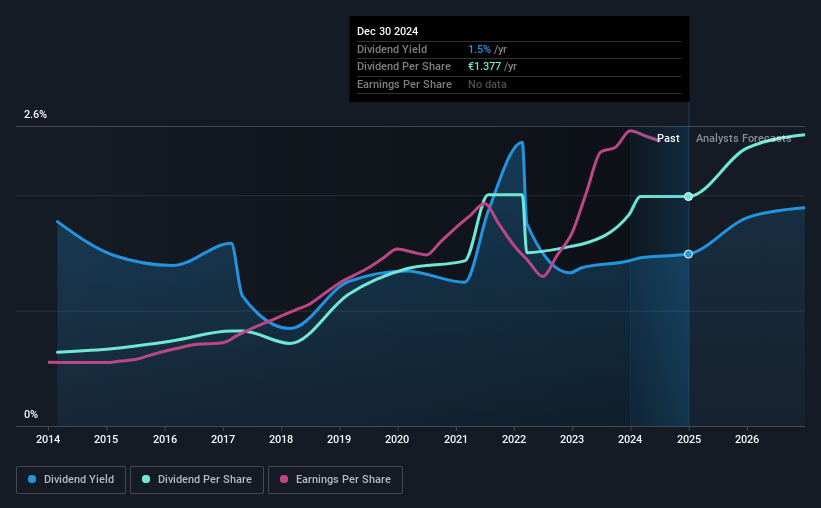This screenshot has width=821, height=508.
Task: Toggle the Dividend Yield legend series
Action: pos(71,480)
